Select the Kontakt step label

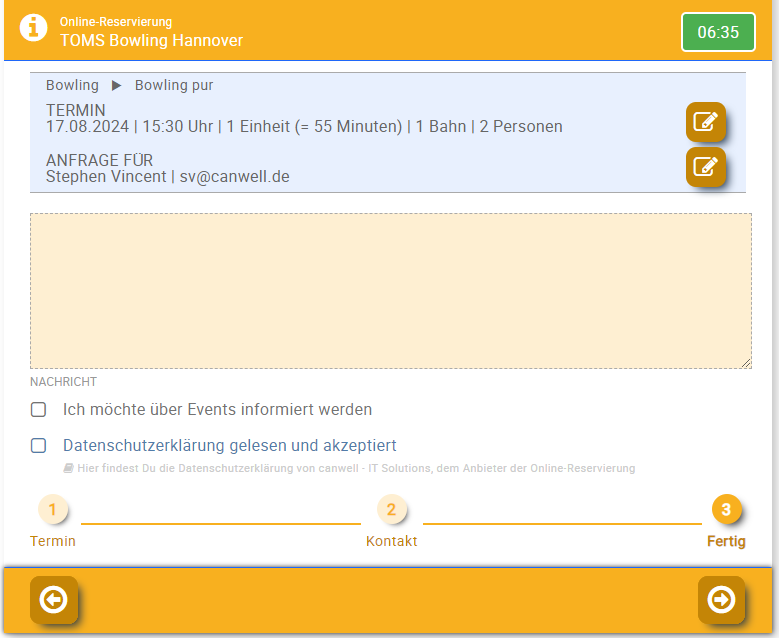point(391,541)
